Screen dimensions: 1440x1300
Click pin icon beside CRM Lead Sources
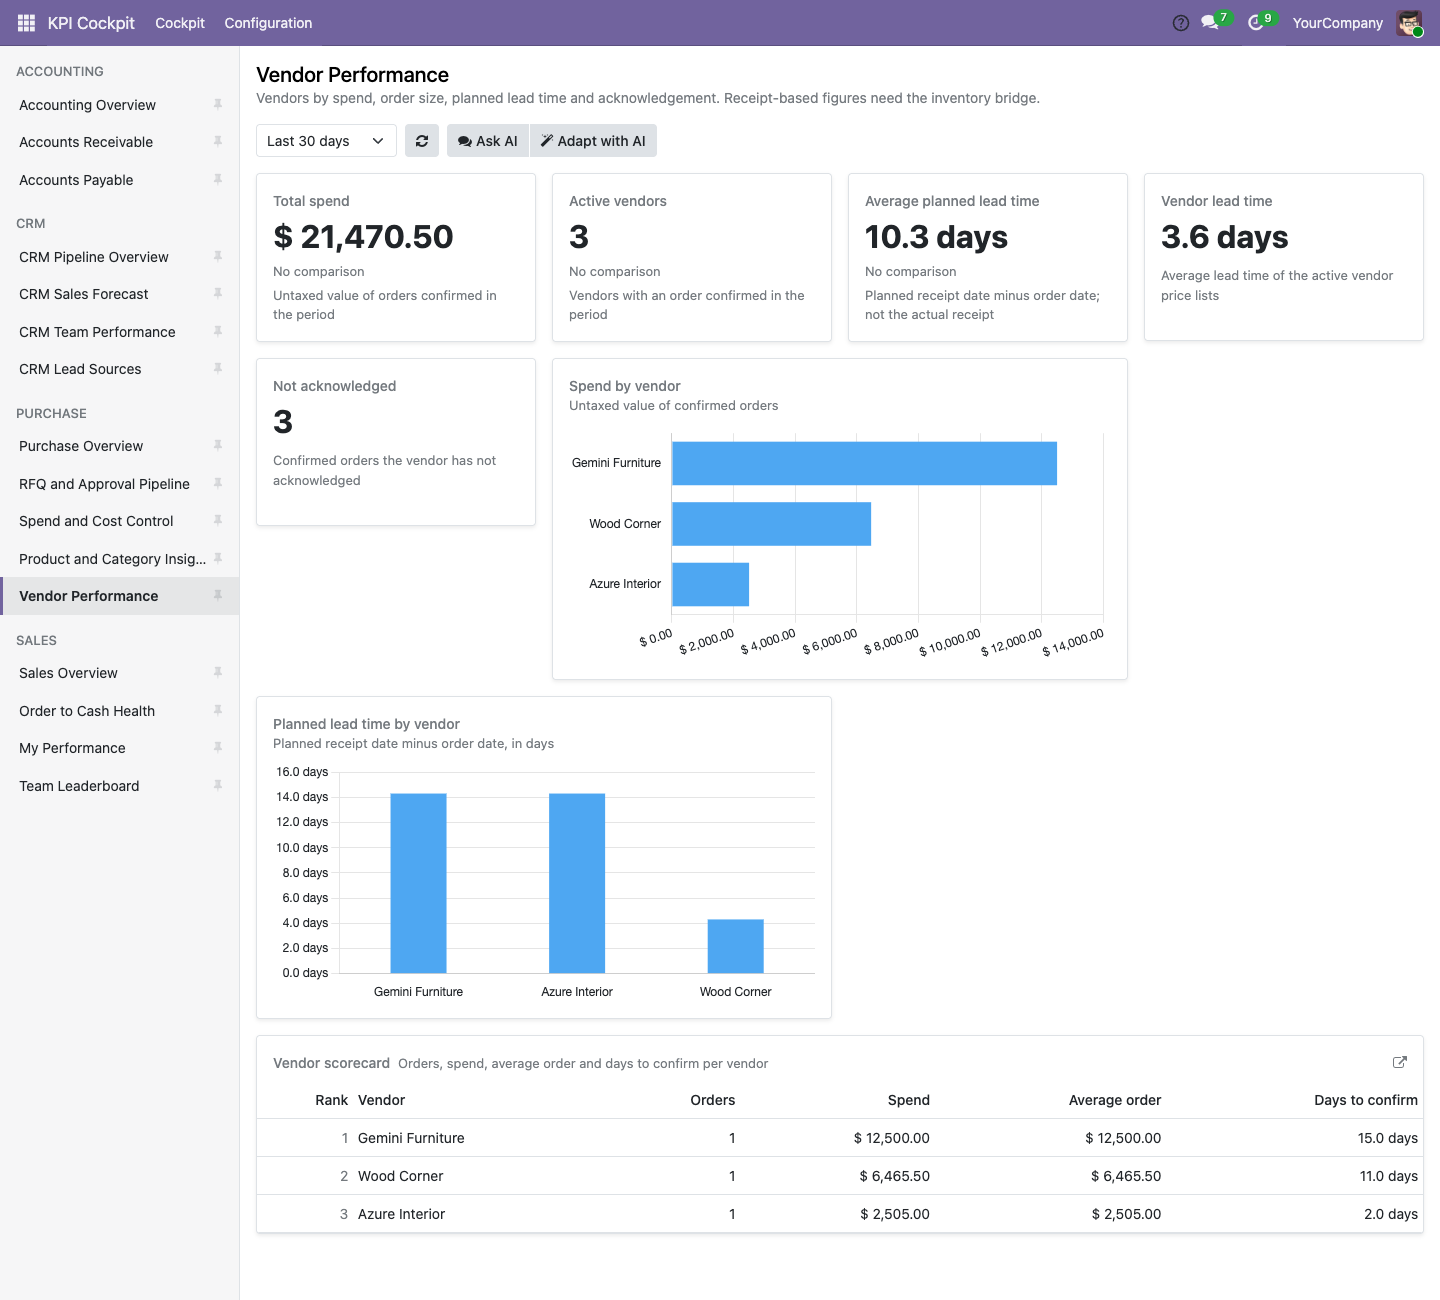[217, 368]
